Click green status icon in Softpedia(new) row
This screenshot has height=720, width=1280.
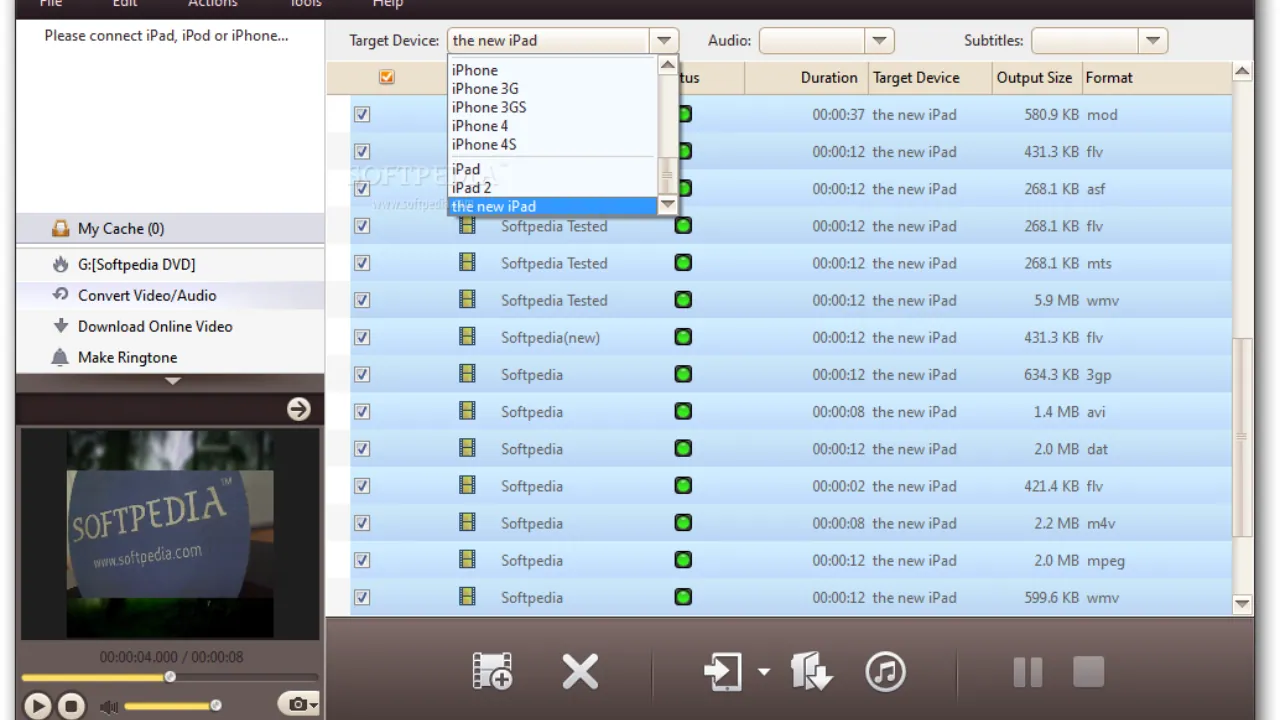pyautogui.click(x=683, y=337)
